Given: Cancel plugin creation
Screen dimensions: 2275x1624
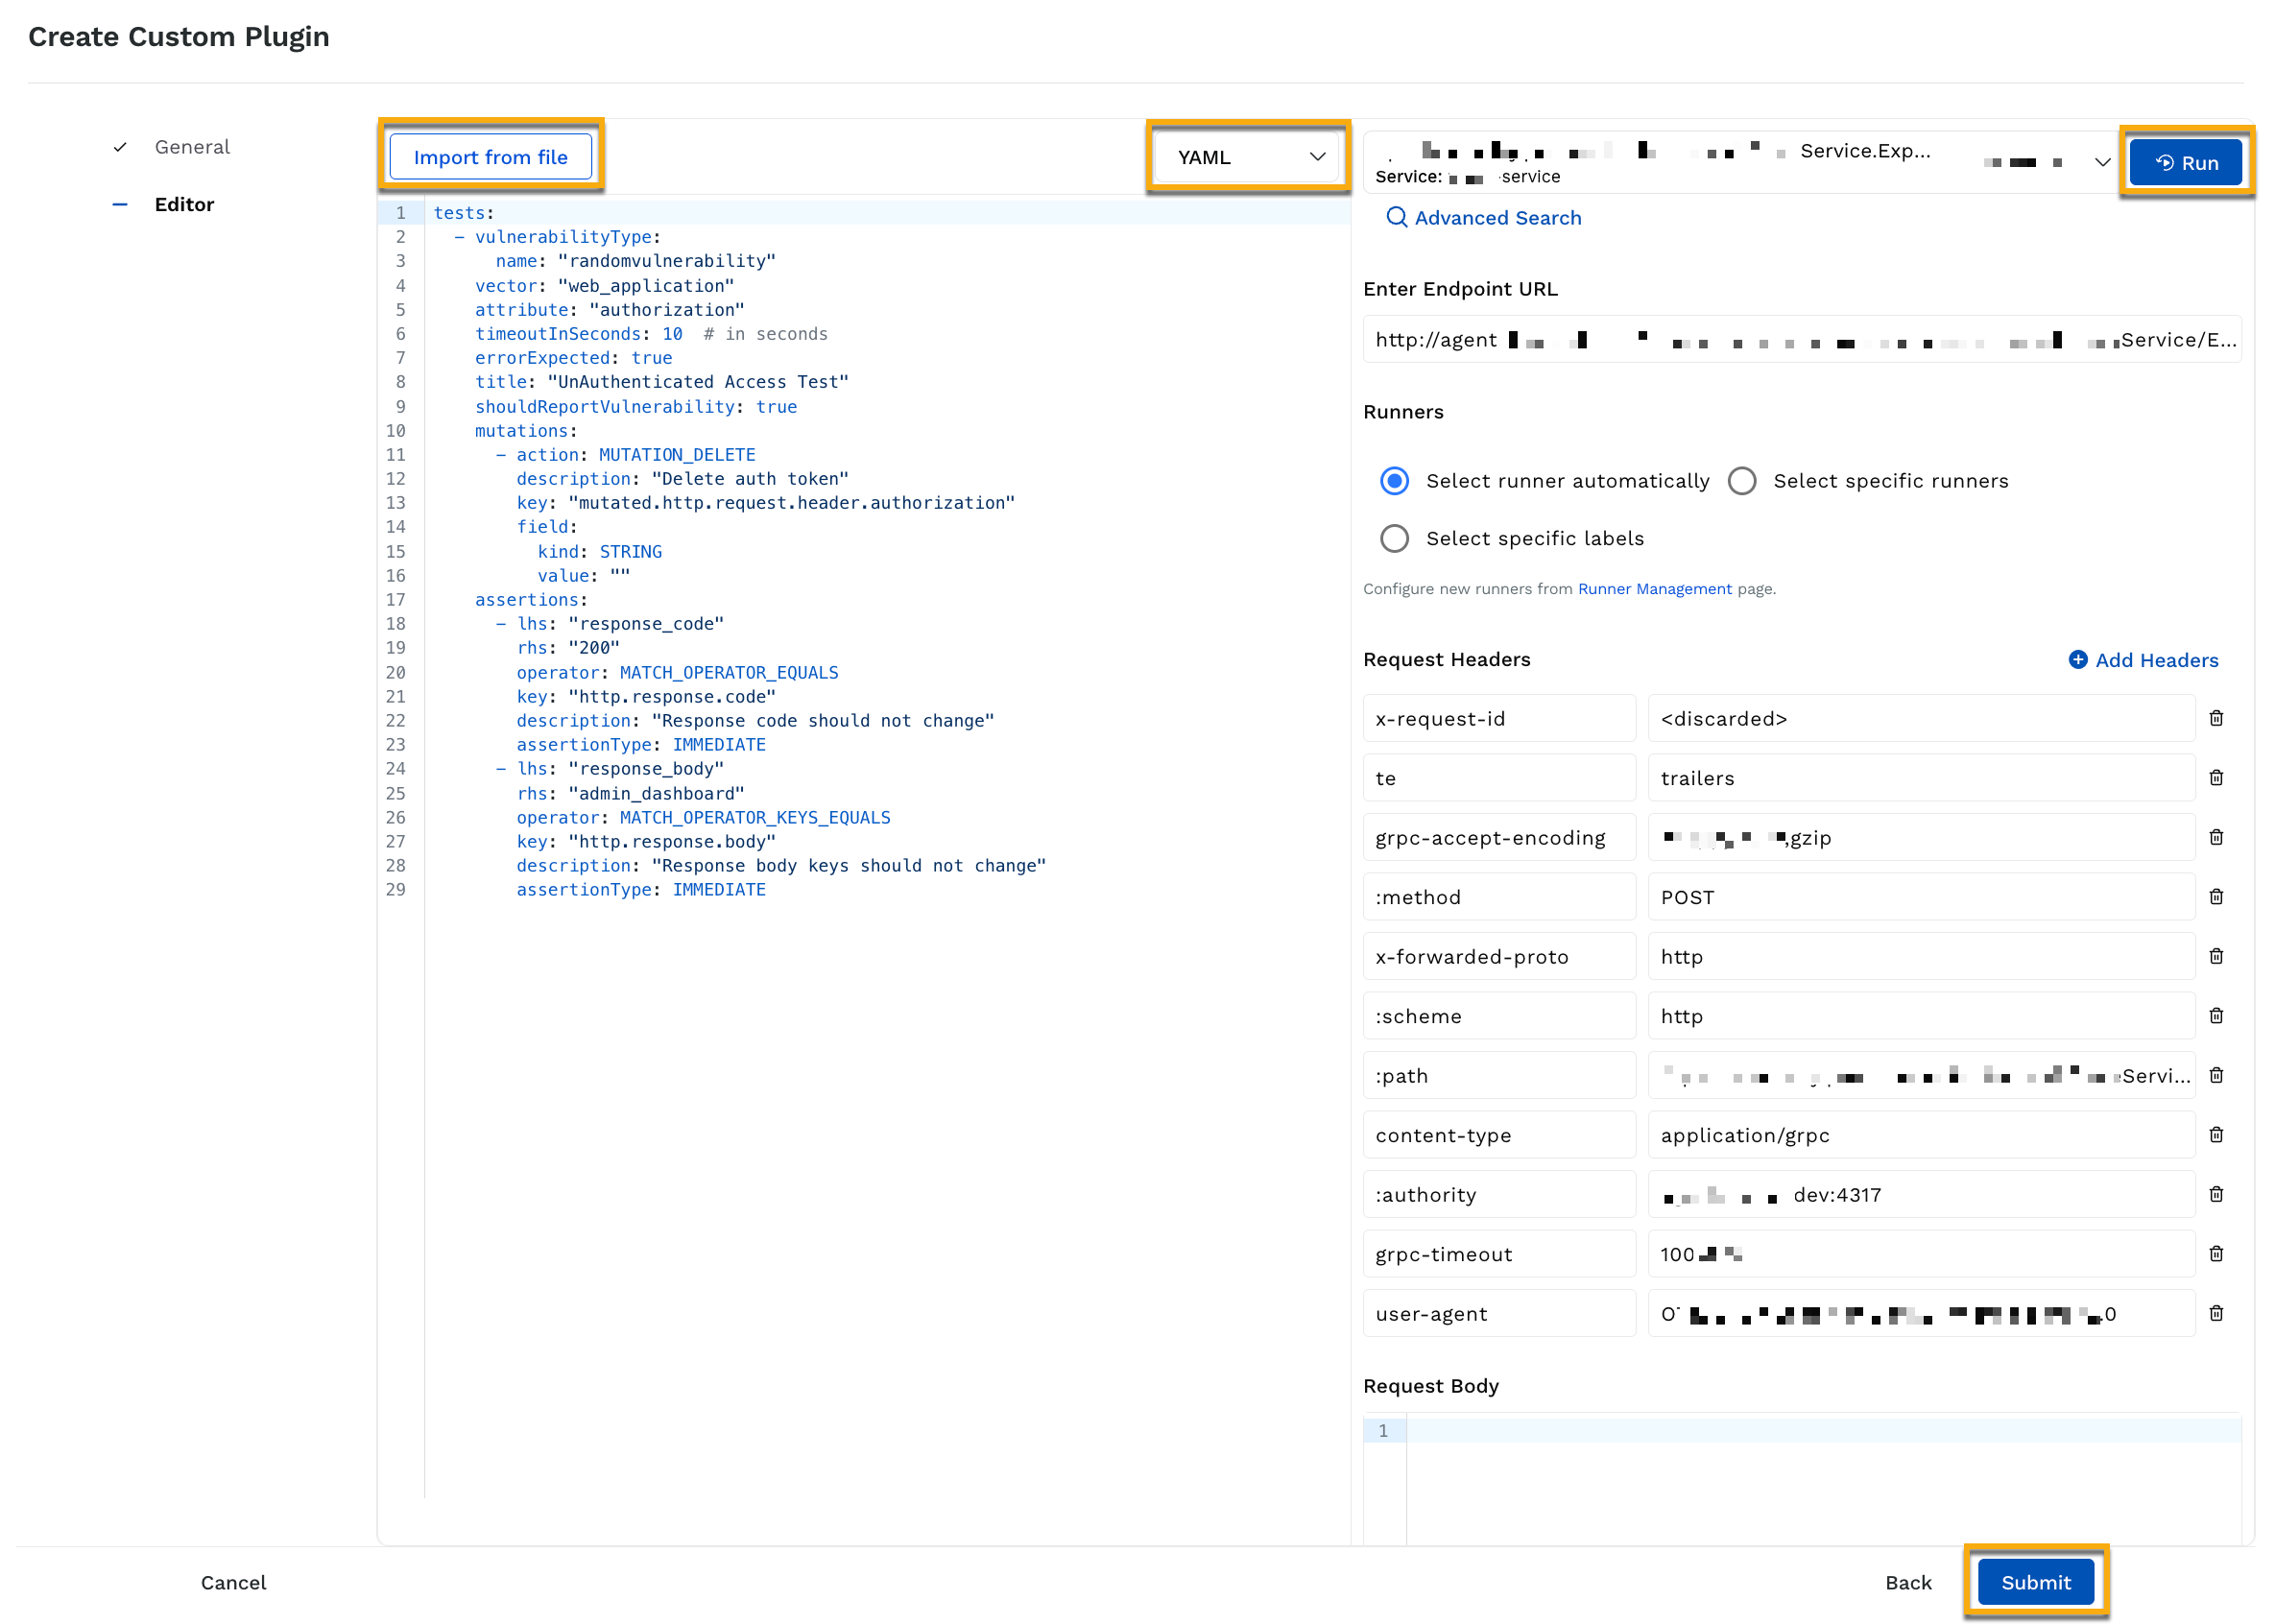Looking at the screenshot, I should 233,1582.
